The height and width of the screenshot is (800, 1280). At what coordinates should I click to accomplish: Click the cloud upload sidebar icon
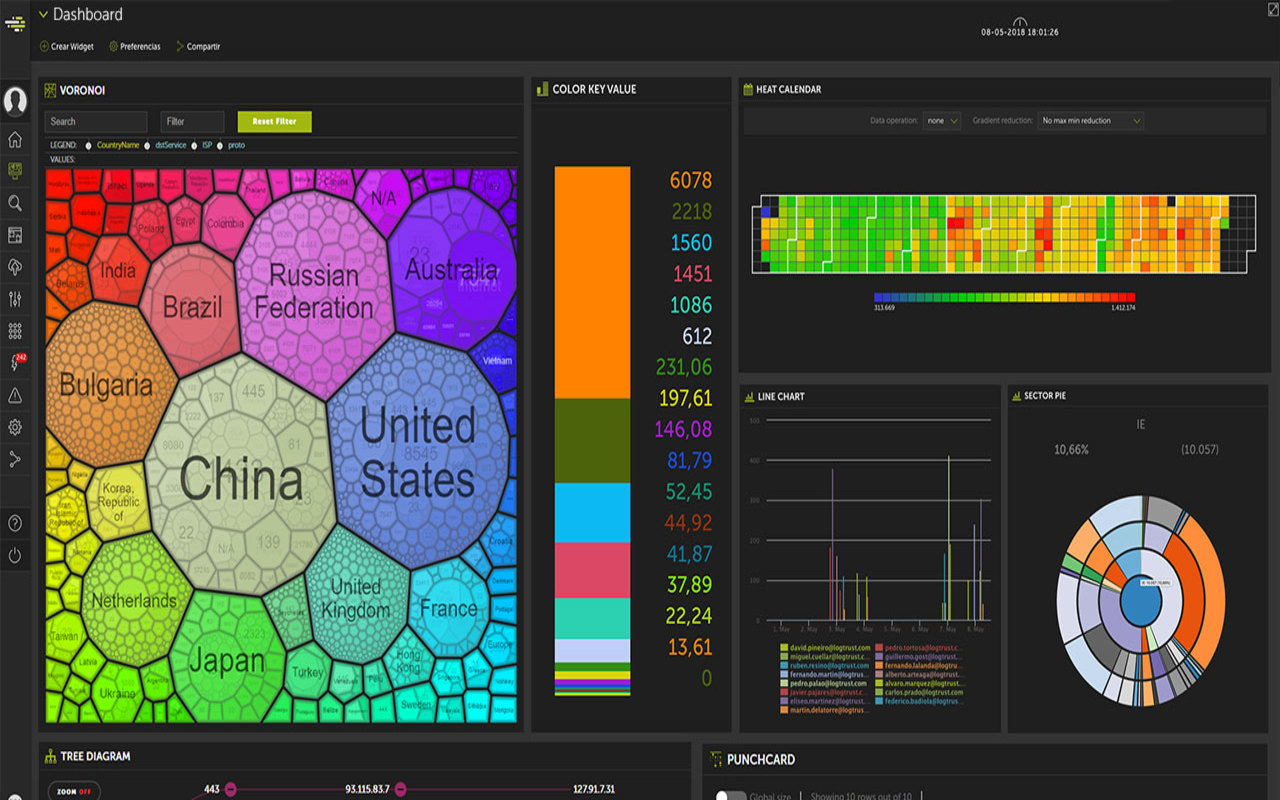click(15, 267)
